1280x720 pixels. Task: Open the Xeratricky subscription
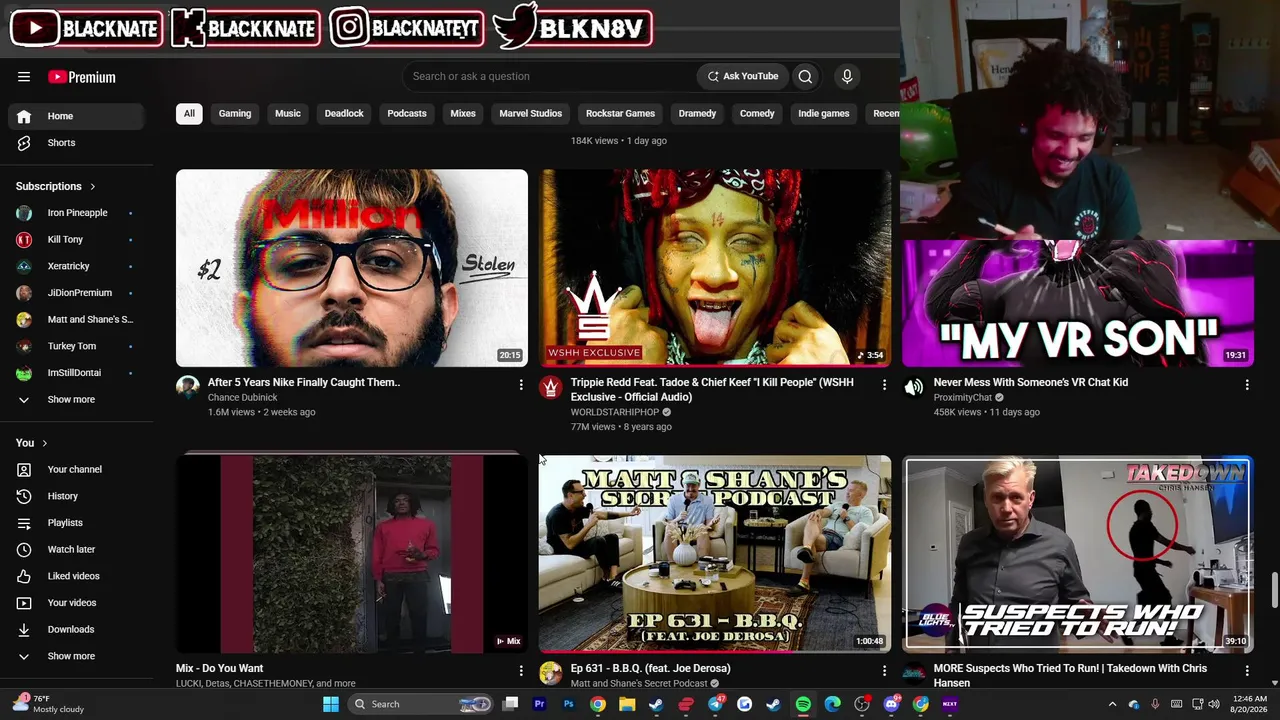click(x=76, y=266)
